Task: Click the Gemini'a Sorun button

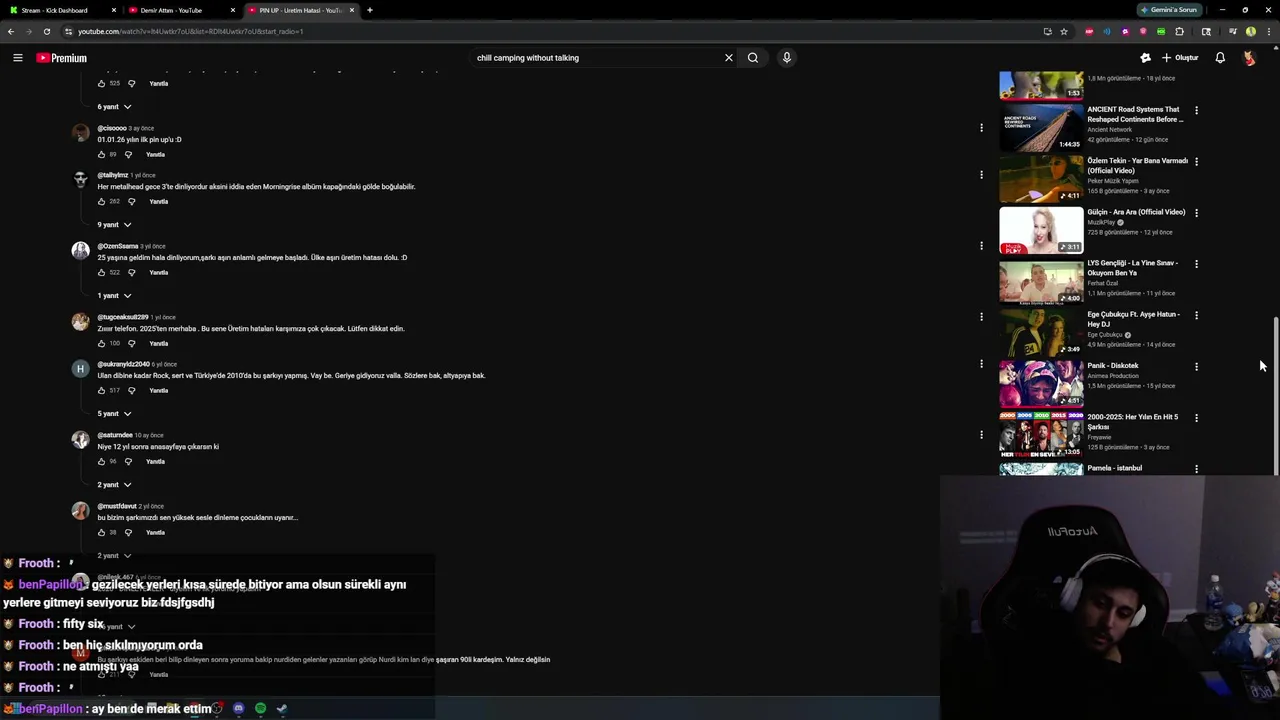Action: click(x=1169, y=10)
